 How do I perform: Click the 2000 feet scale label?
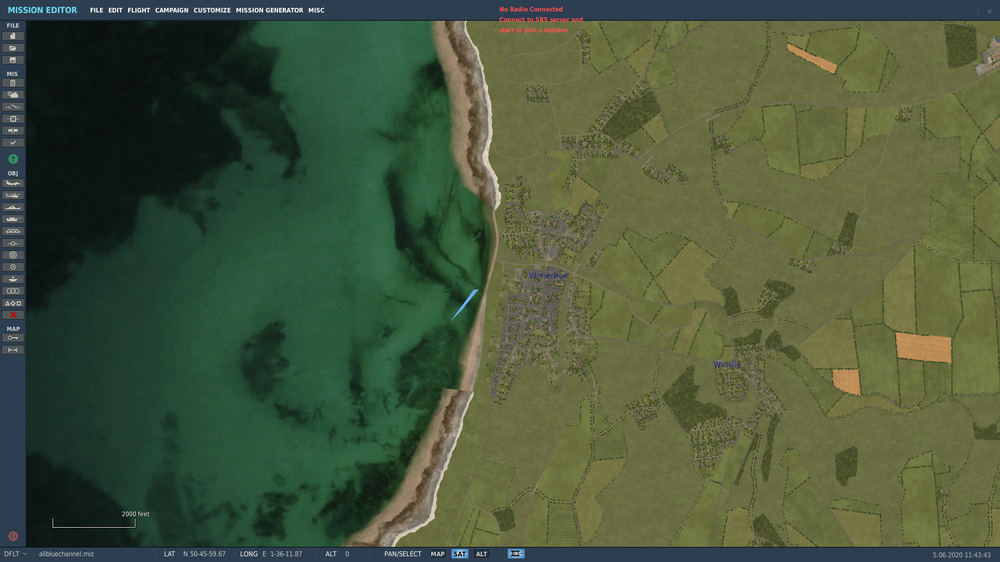[135, 514]
